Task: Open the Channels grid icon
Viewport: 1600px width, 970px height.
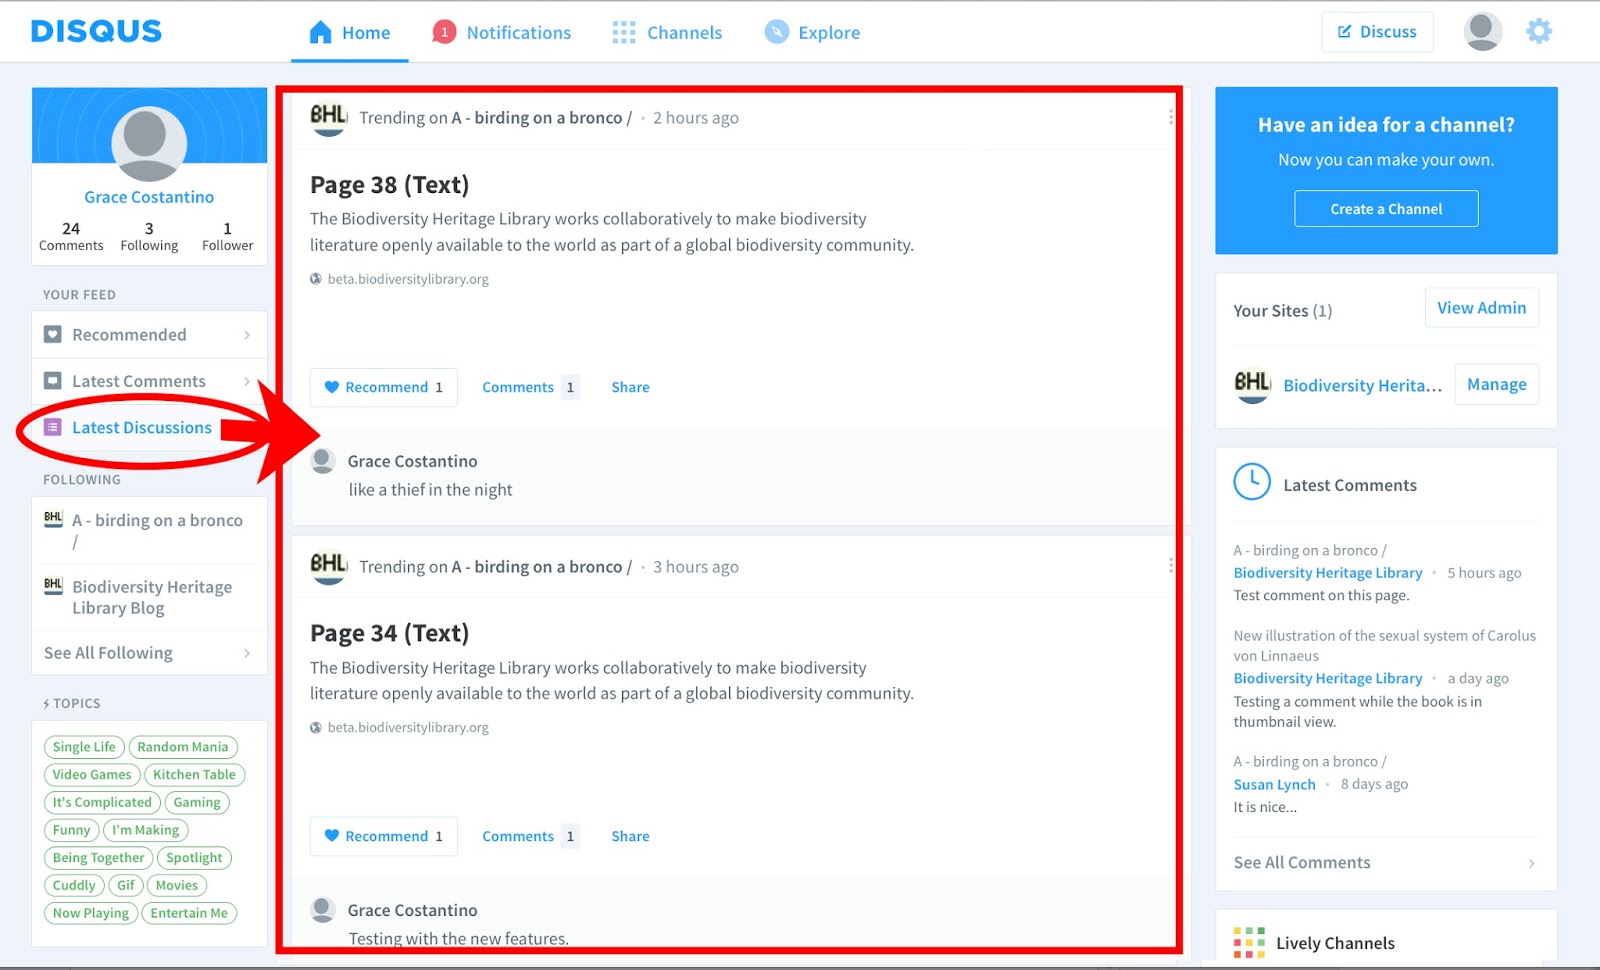Action: tap(624, 33)
